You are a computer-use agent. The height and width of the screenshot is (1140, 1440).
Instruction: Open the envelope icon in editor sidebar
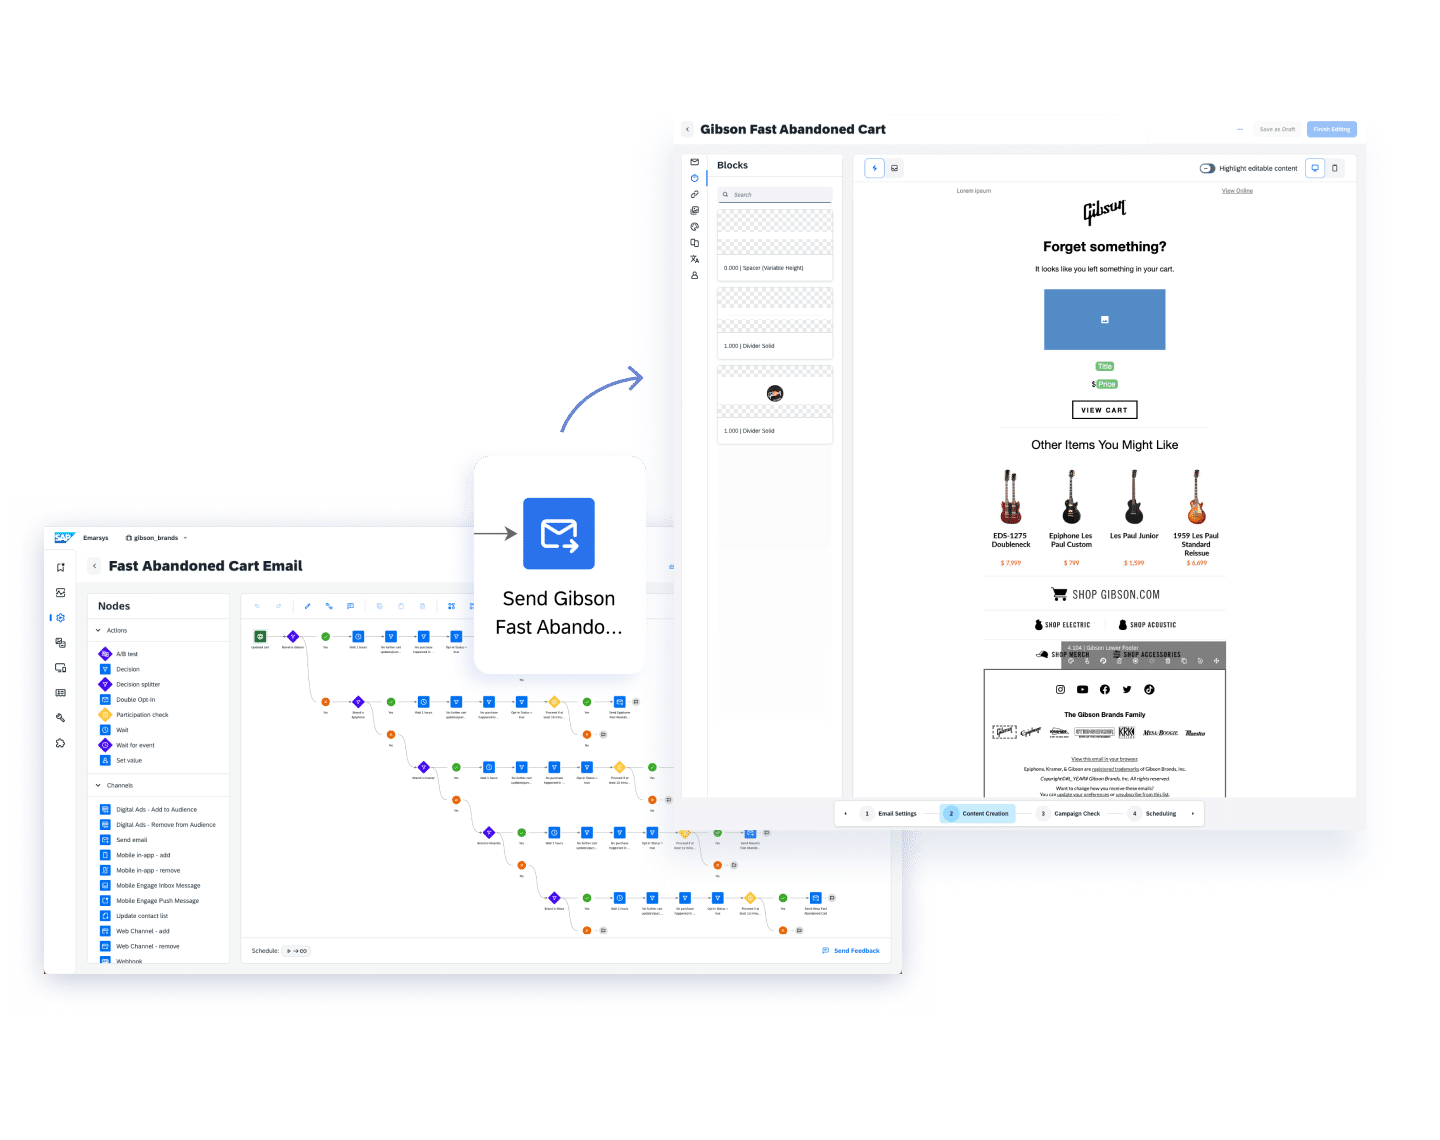click(x=694, y=162)
